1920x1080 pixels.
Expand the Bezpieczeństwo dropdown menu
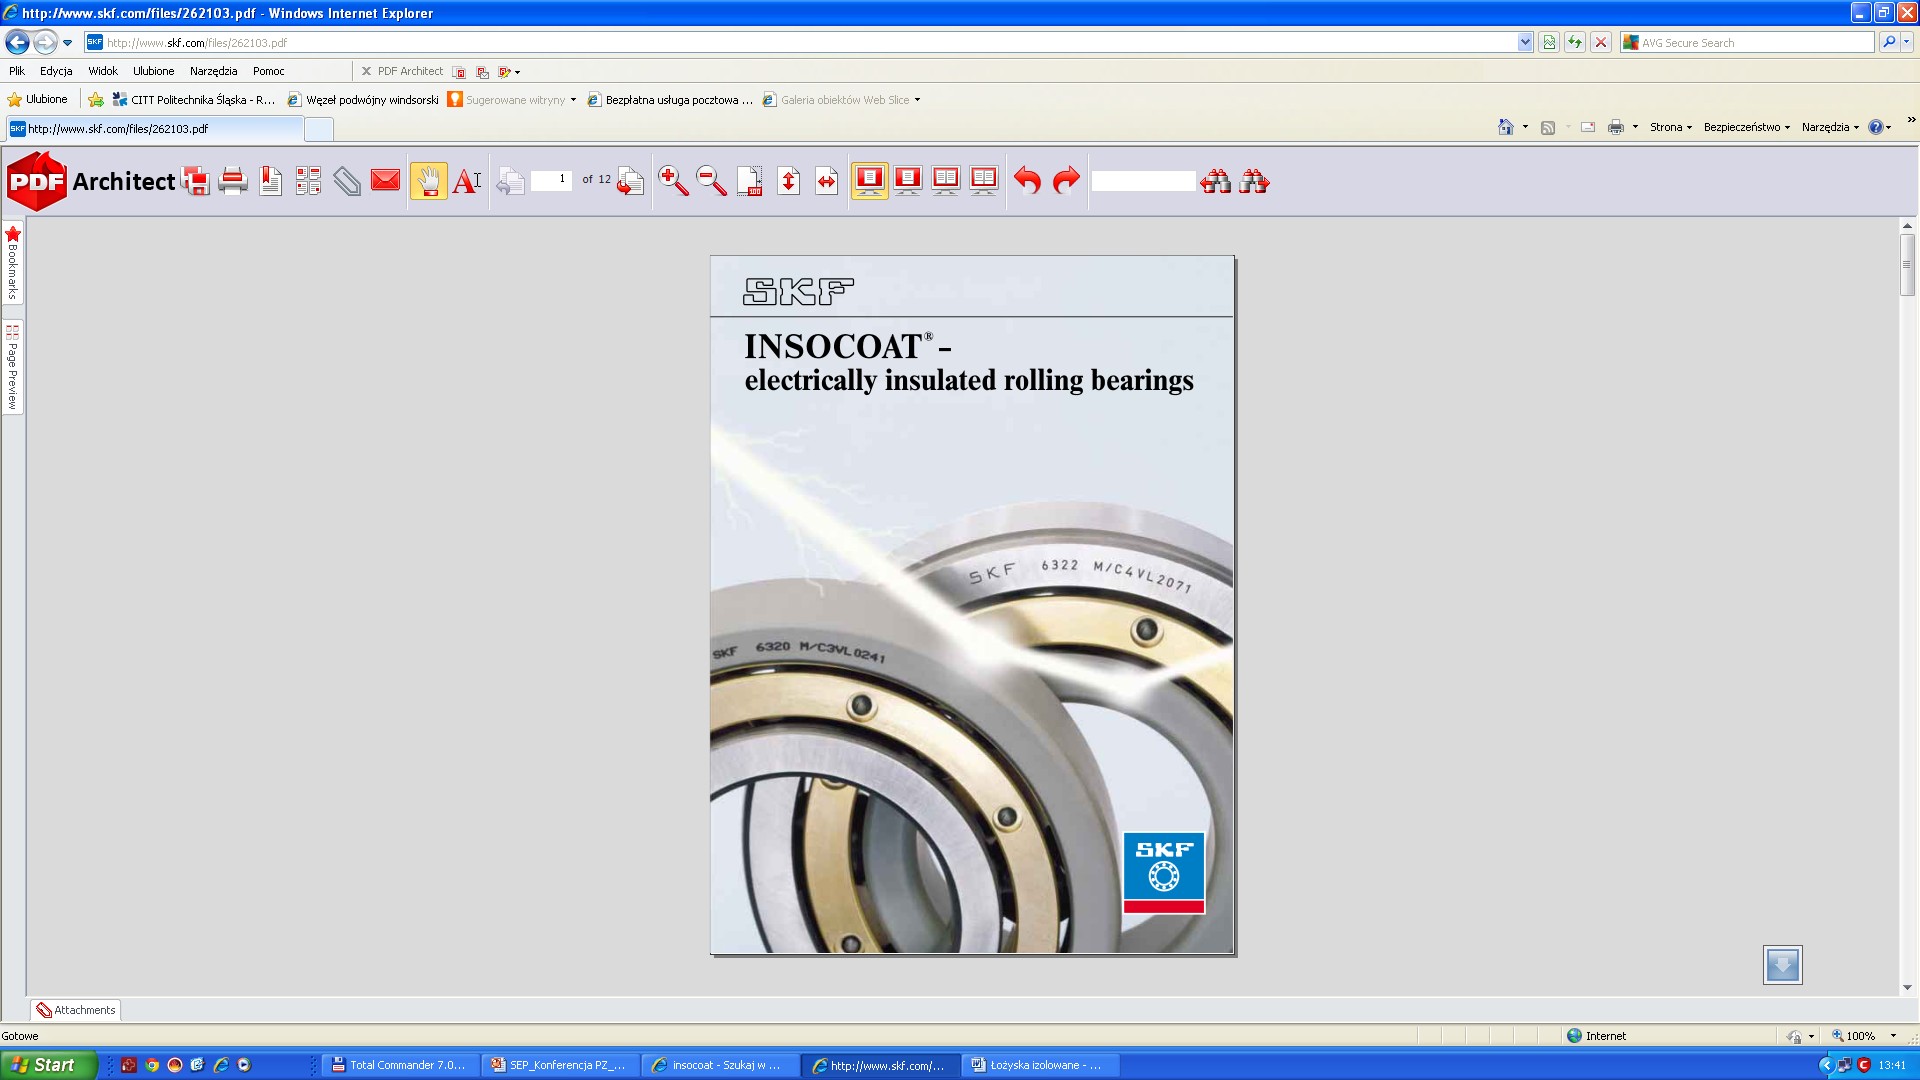(1747, 127)
